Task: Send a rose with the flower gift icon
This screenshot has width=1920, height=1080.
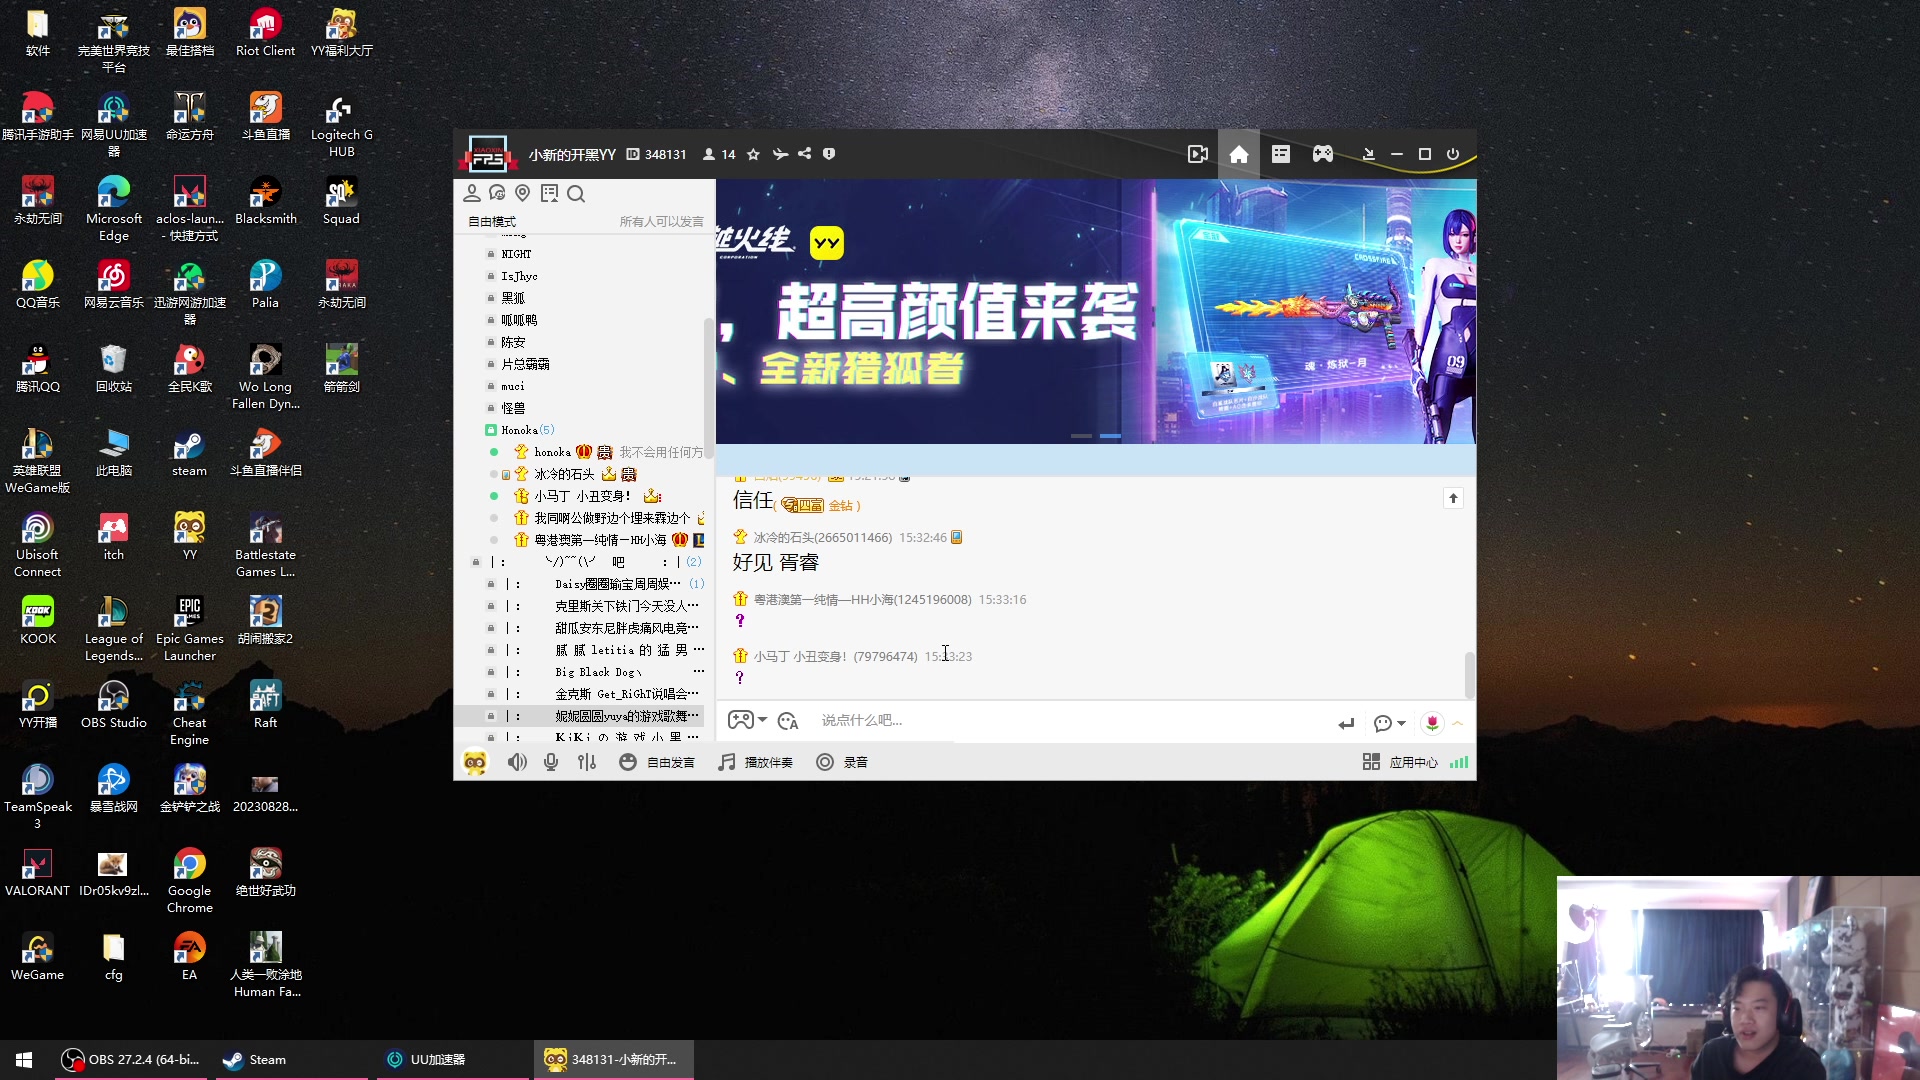Action: [x=1433, y=722]
